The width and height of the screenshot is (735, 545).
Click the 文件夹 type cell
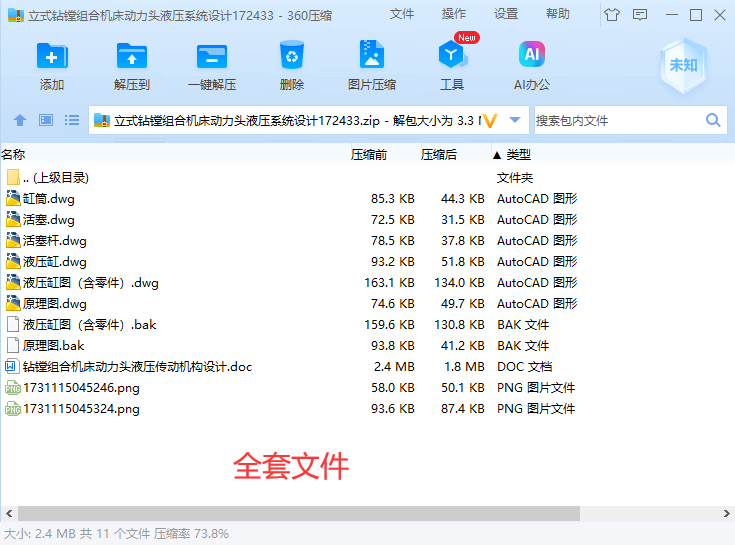(x=515, y=178)
